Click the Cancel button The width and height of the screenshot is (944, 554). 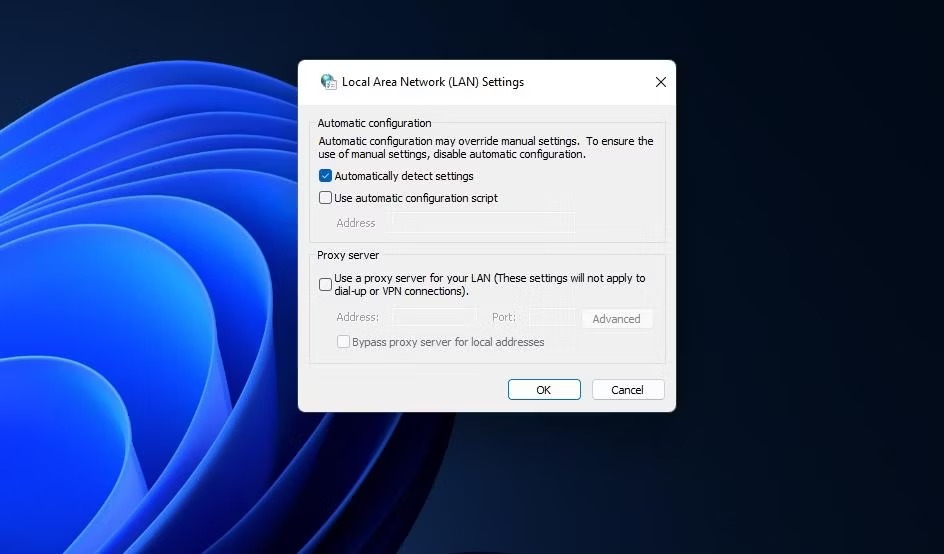click(x=627, y=390)
